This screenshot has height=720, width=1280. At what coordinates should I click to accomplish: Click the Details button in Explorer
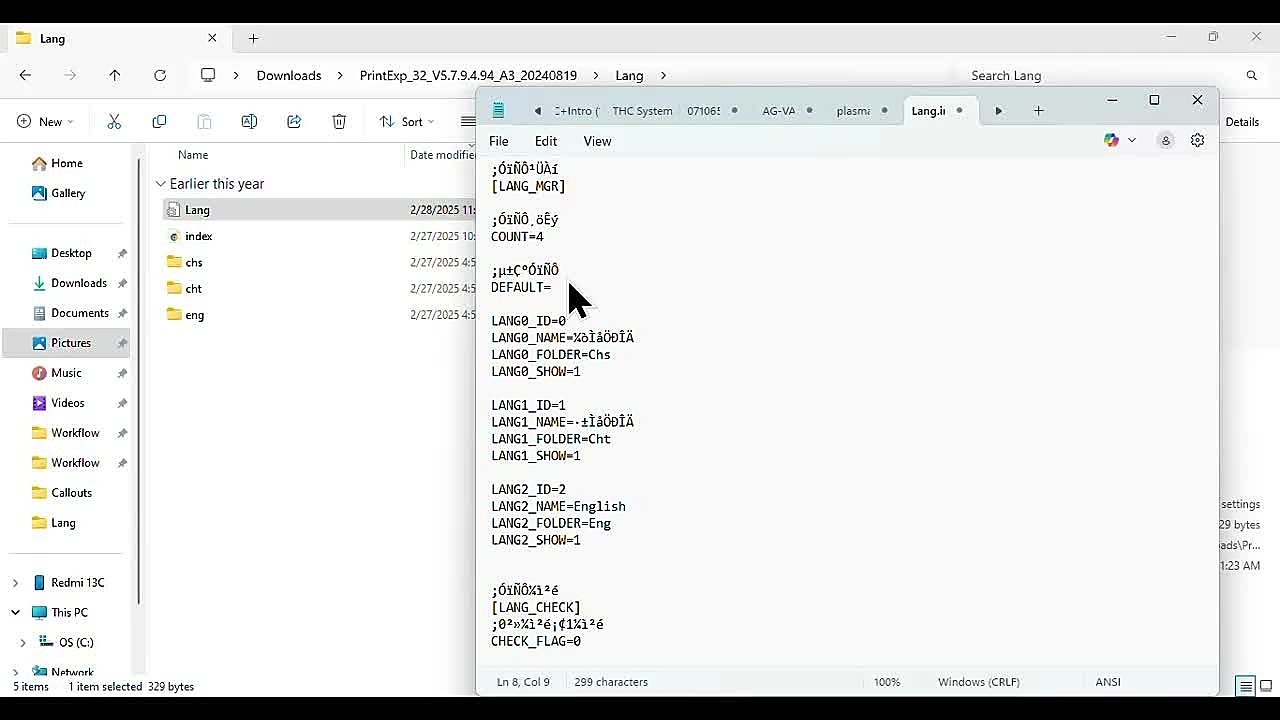tap(1241, 121)
